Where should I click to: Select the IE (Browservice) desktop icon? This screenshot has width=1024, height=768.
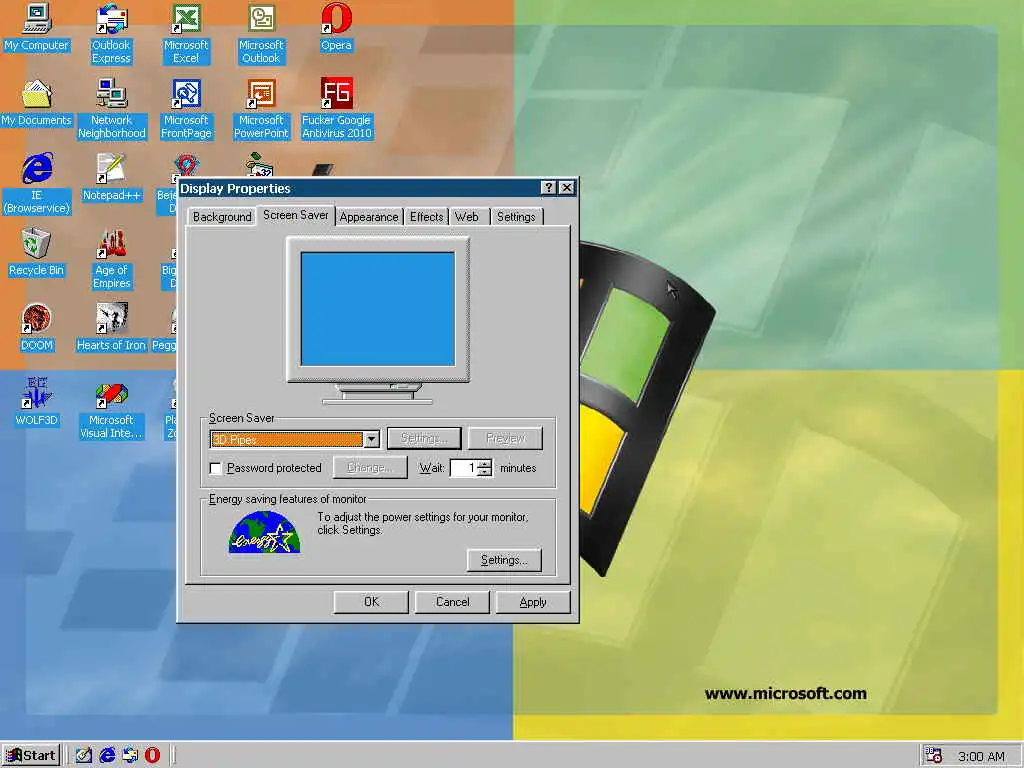coord(37,184)
